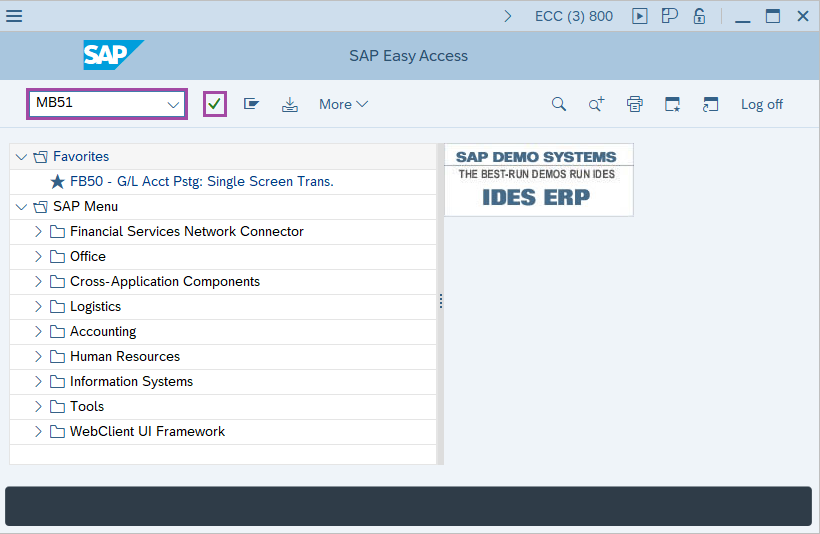The width and height of the screenshot is (820, 534).
Task: Maximize the SAP window
Action: (773, 16)
